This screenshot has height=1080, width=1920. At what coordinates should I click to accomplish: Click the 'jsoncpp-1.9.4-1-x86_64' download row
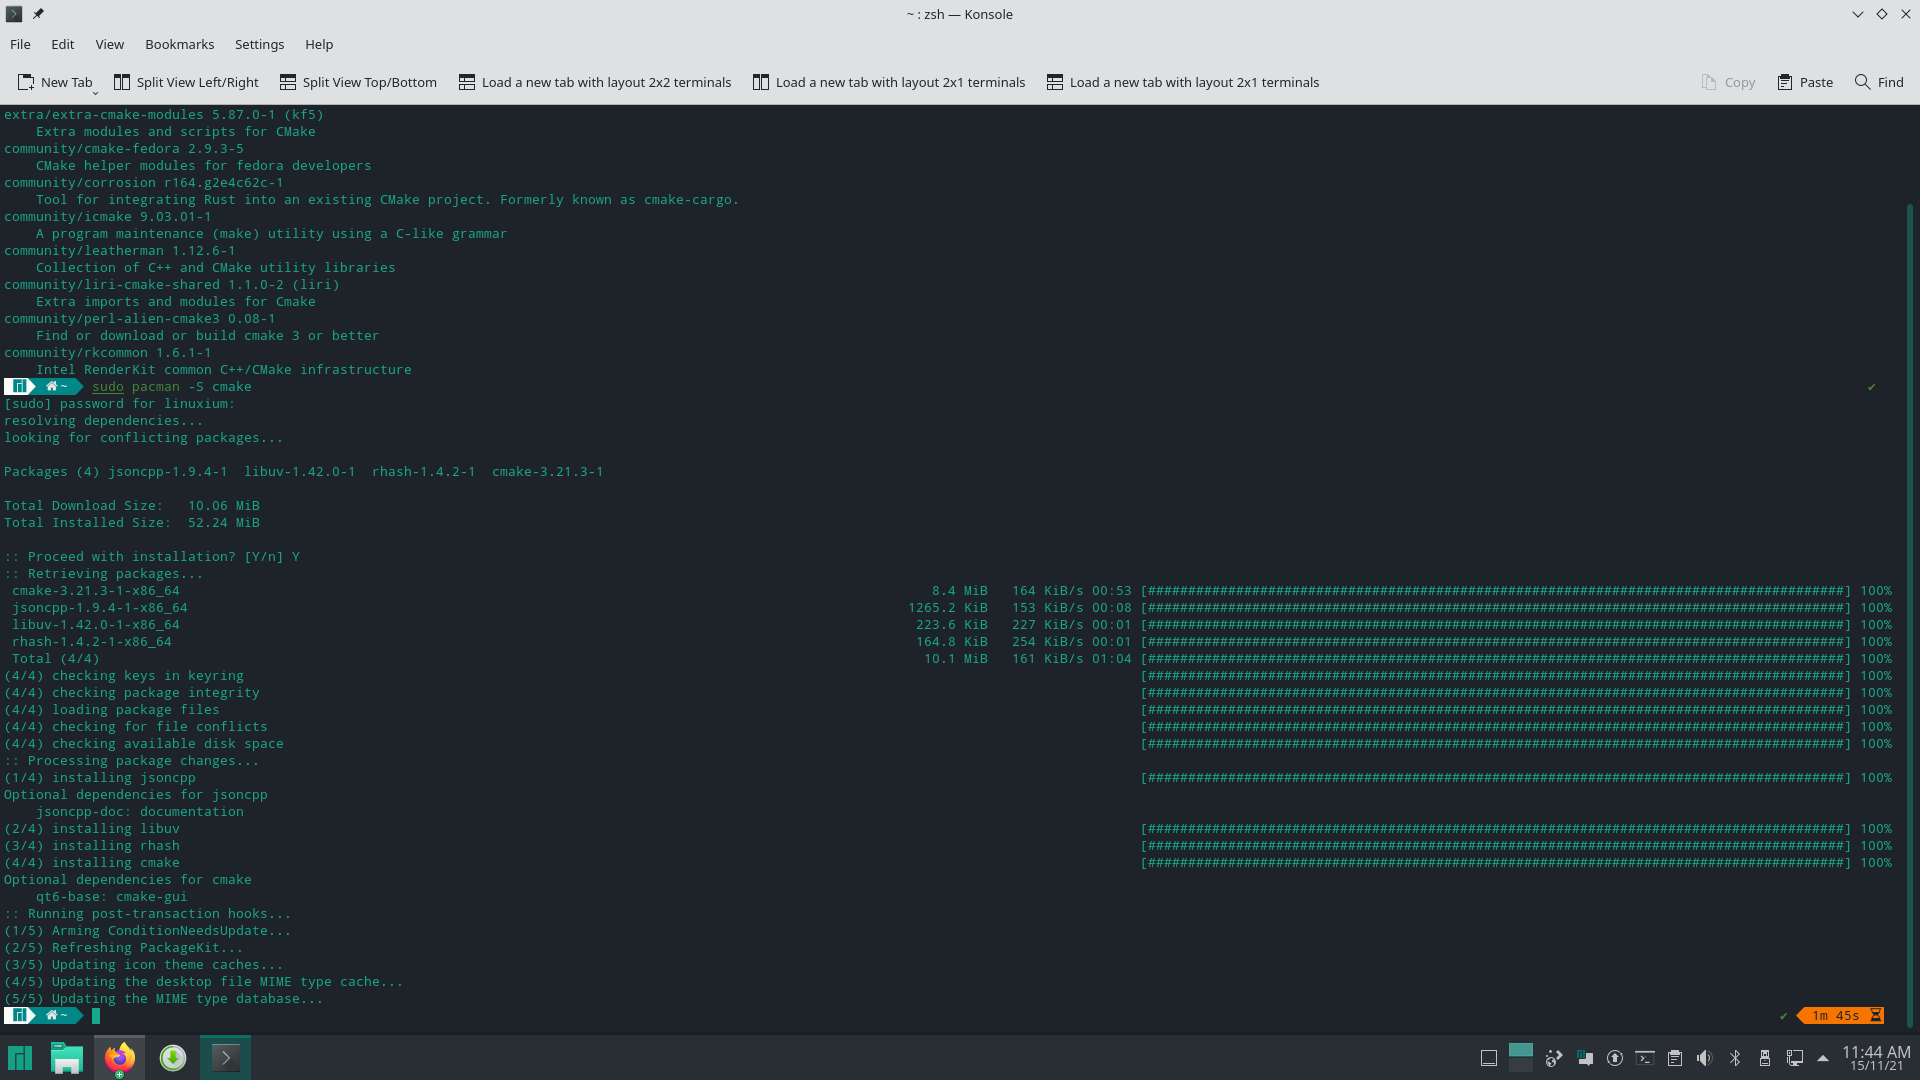950,607
